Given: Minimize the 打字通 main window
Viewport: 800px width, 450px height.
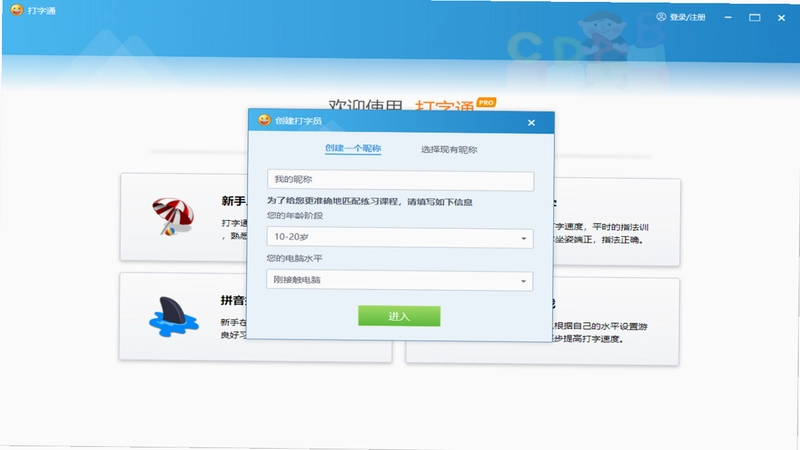Looking at the screenshot, I should [728, 17].
